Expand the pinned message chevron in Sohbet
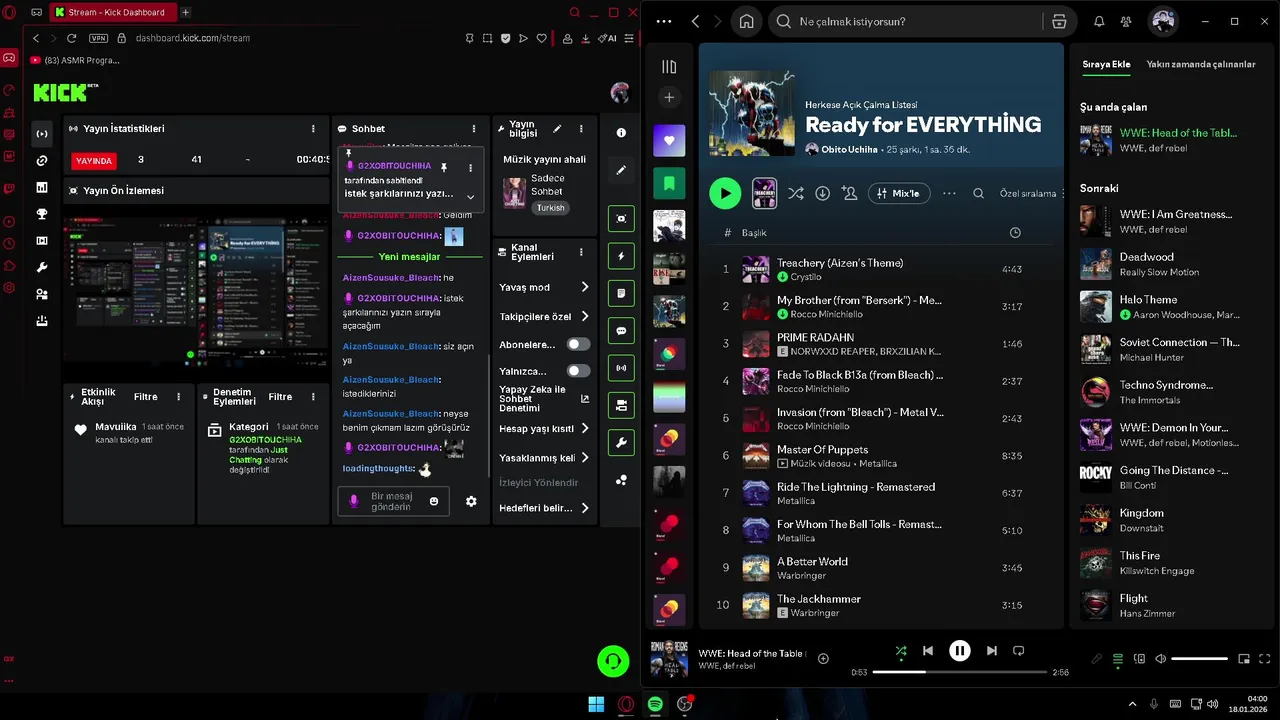 471,197
